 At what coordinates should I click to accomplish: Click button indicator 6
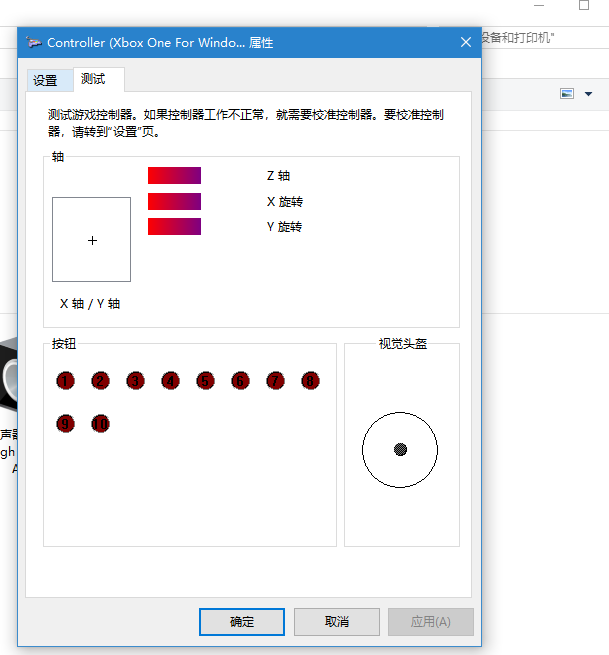(x=240, y=381)
